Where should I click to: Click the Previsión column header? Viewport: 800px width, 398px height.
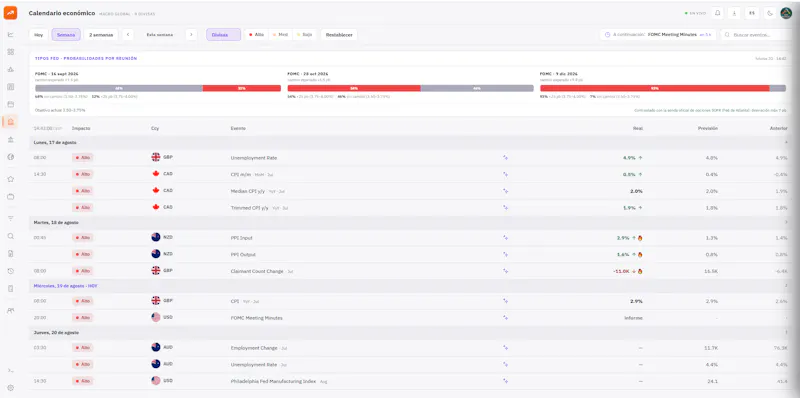tap(708, 128)
